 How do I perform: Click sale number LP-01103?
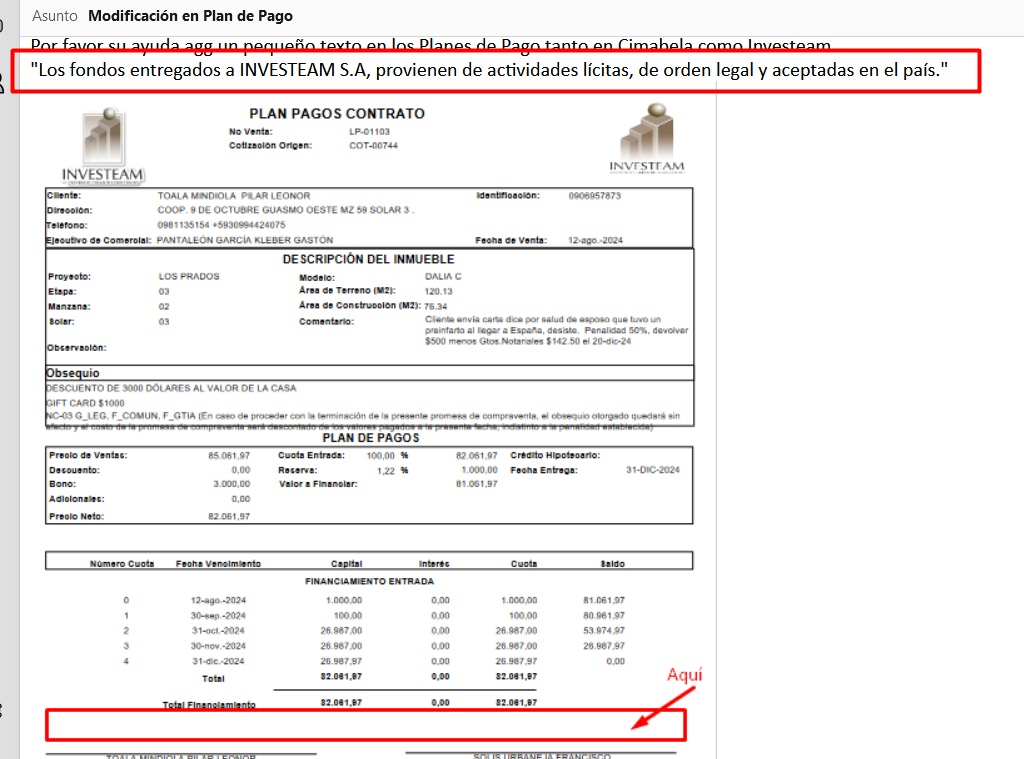[x=369, y=132]
